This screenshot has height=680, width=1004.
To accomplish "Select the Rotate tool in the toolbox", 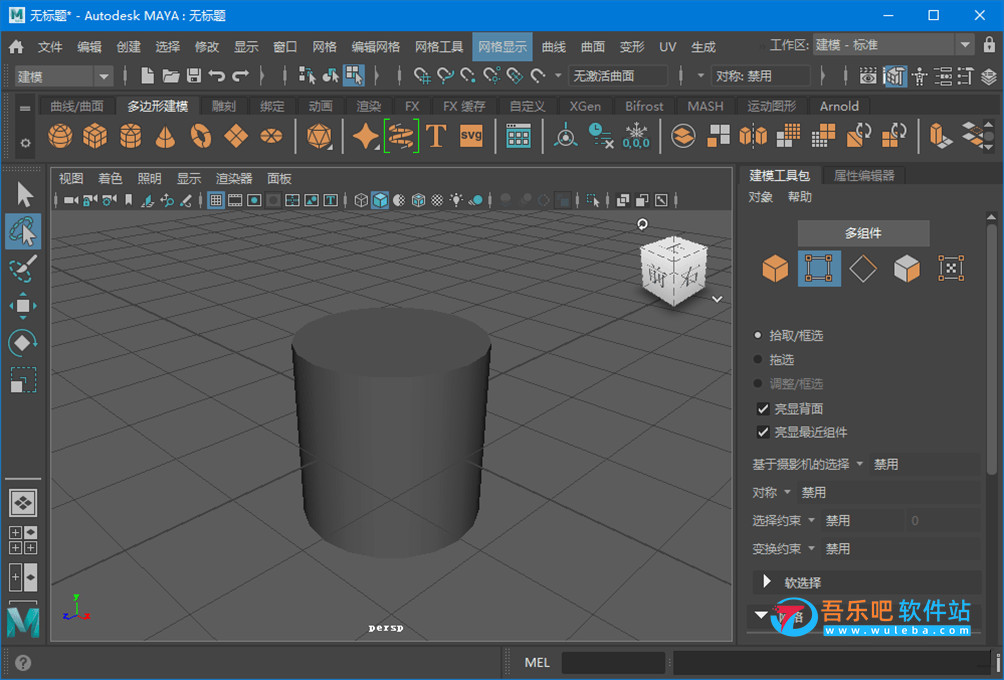I will click(23, 343).
